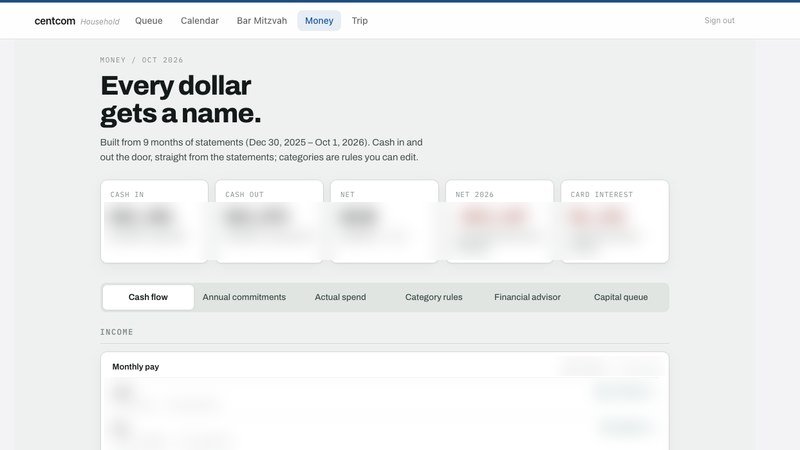Image resolution: width=800 pixels, height=450 pixels.
Task: Click the CASH IN summary card
Action: click(154, 221)
